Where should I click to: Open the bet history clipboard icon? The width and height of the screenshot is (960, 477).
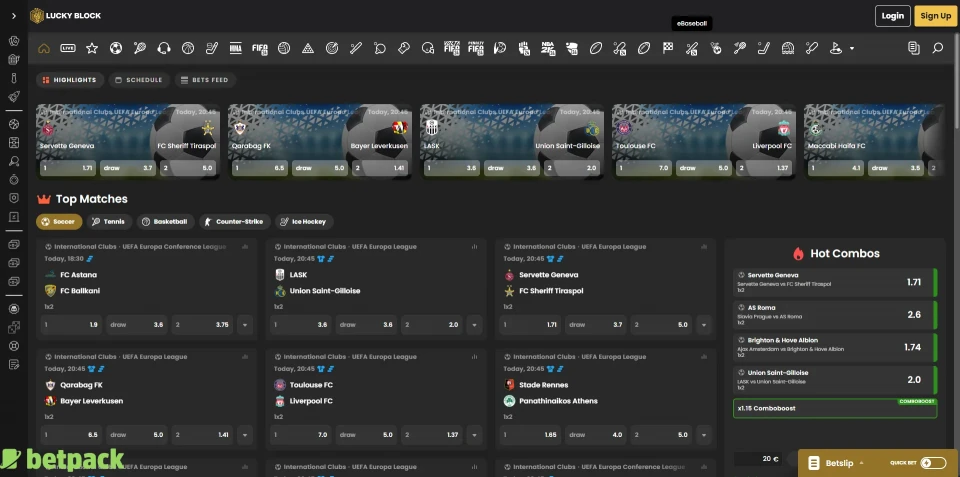(x=913, y=48)
